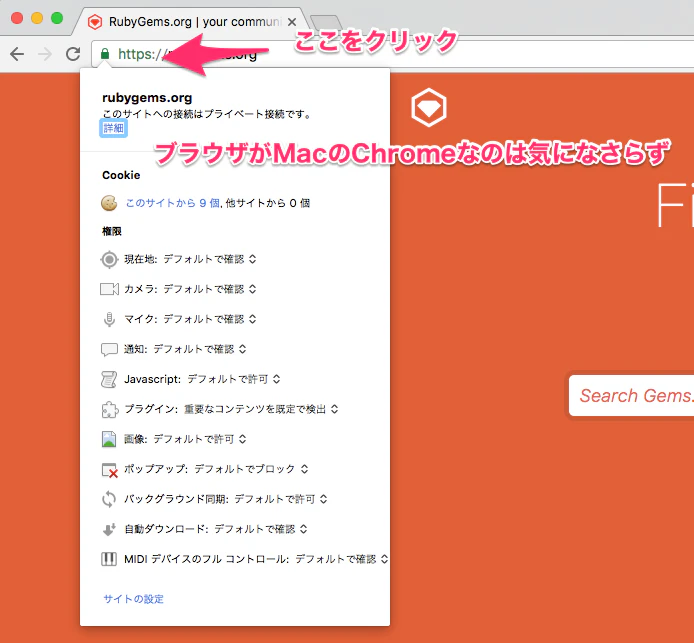The width and height of the screenshot is (694, 643).
Task: Click the notification 通知 speech bubble icon
Action: click(x=109, y=350)
